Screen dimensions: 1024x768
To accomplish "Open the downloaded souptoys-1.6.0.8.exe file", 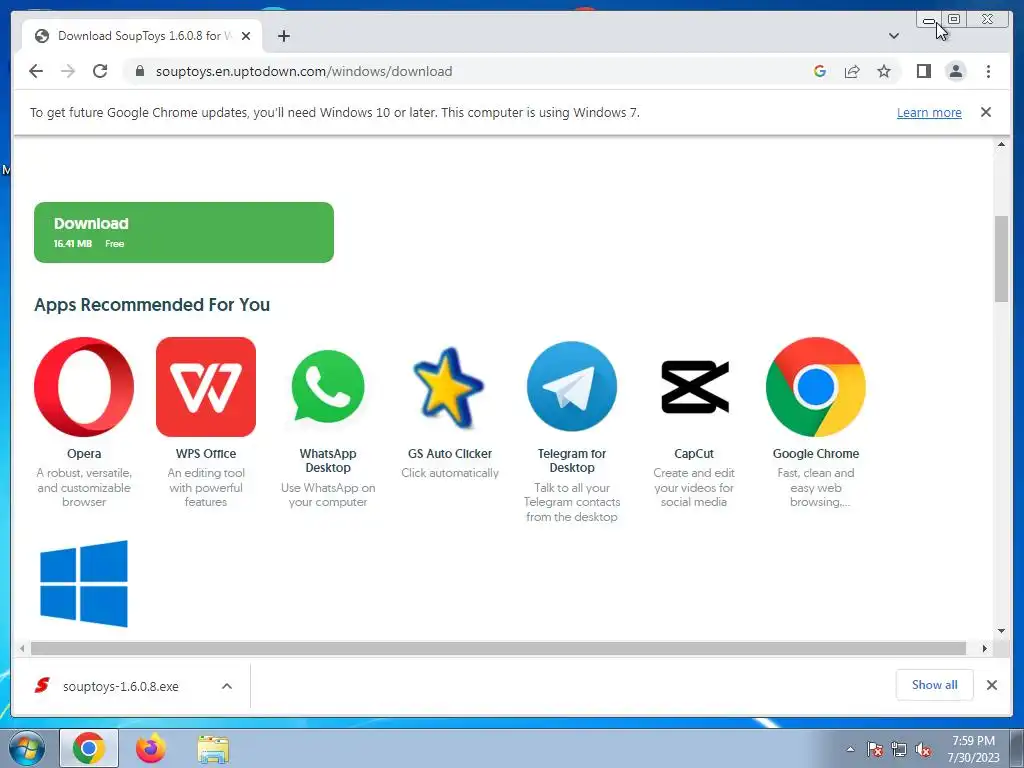I will (120, 686).
